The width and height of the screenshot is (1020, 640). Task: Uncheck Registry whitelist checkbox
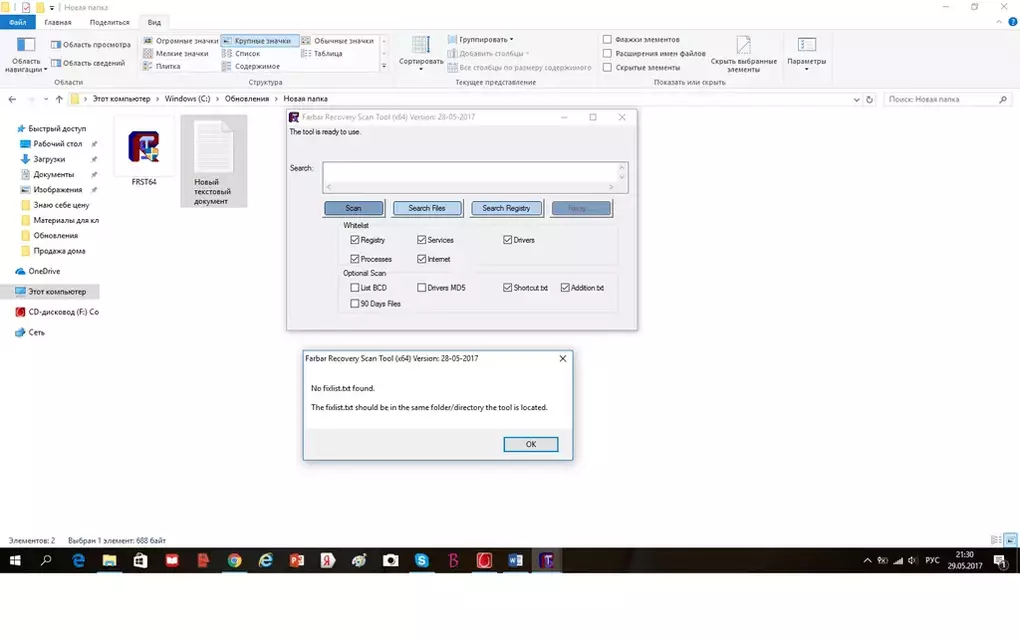pyautogui.click(x=355, y=240)
